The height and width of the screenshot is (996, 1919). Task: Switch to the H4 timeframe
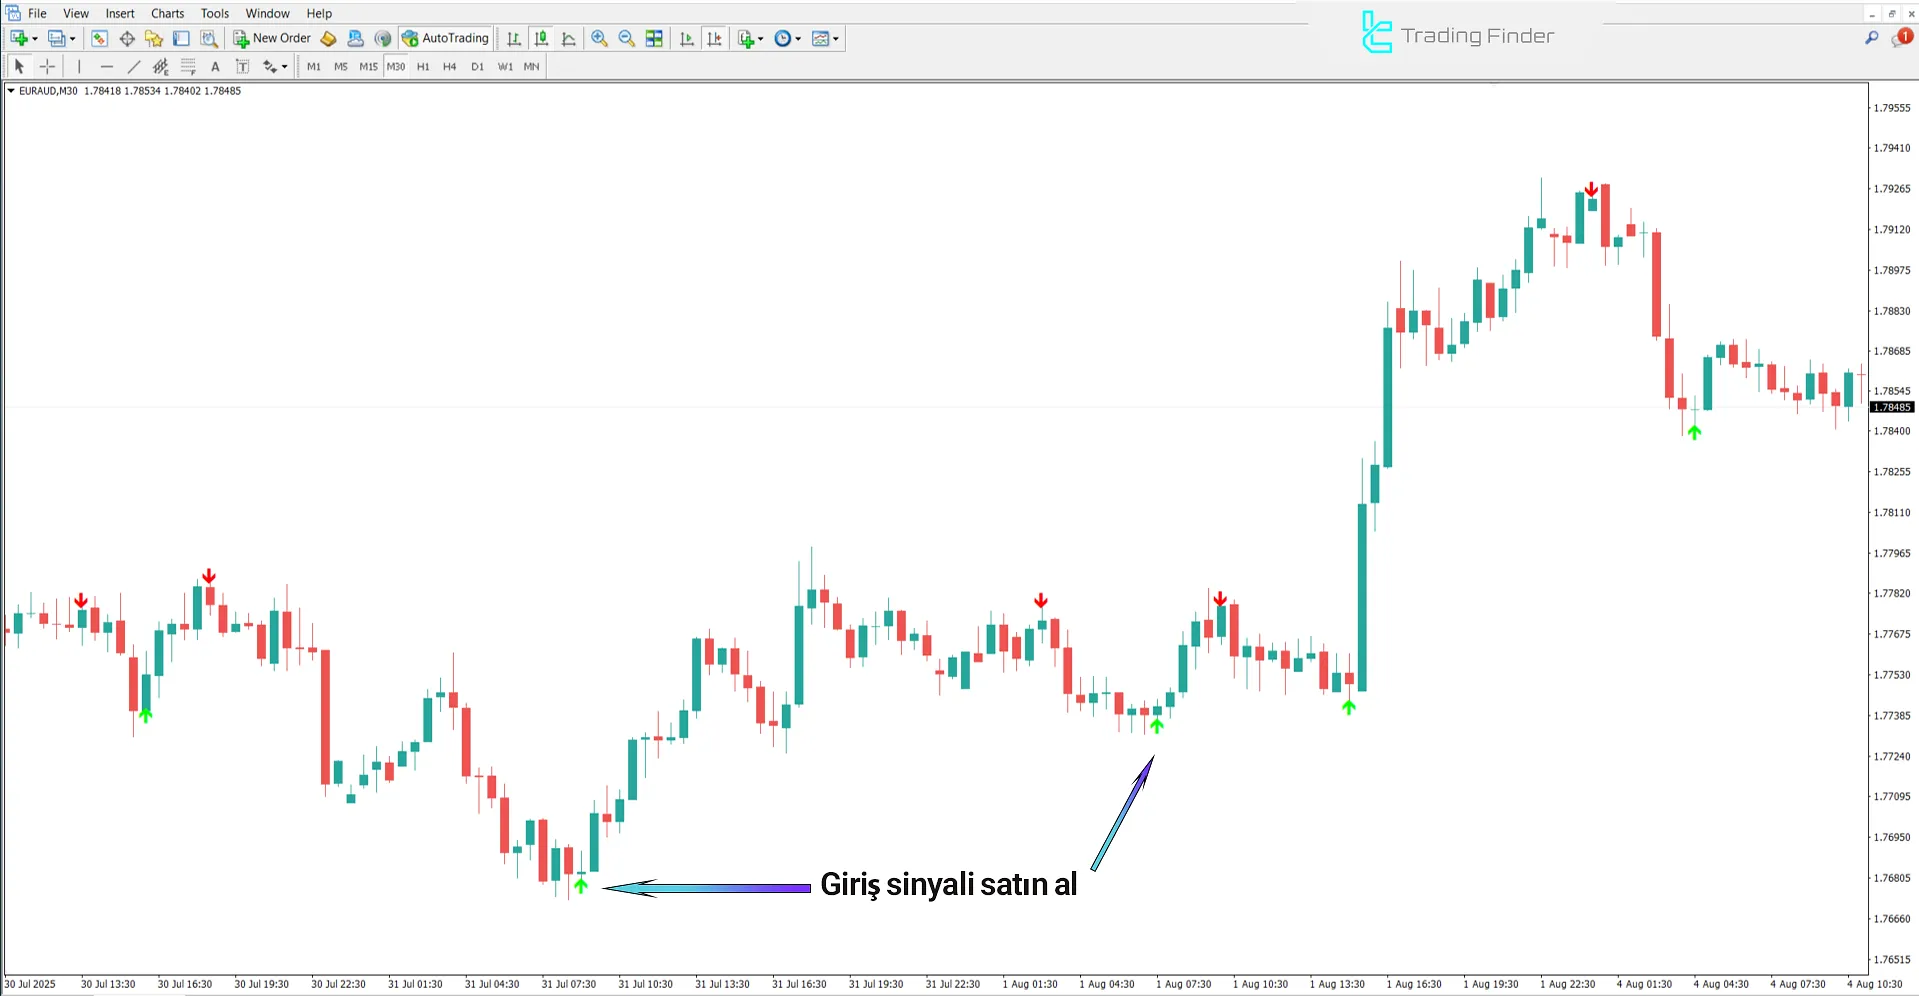pyautogui.click(x=449, y=66)
